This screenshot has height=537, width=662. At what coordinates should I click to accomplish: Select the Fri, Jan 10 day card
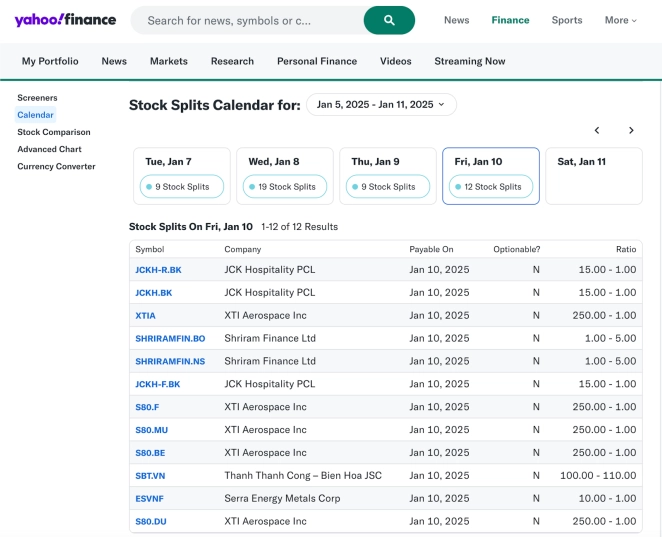[490, 175]
